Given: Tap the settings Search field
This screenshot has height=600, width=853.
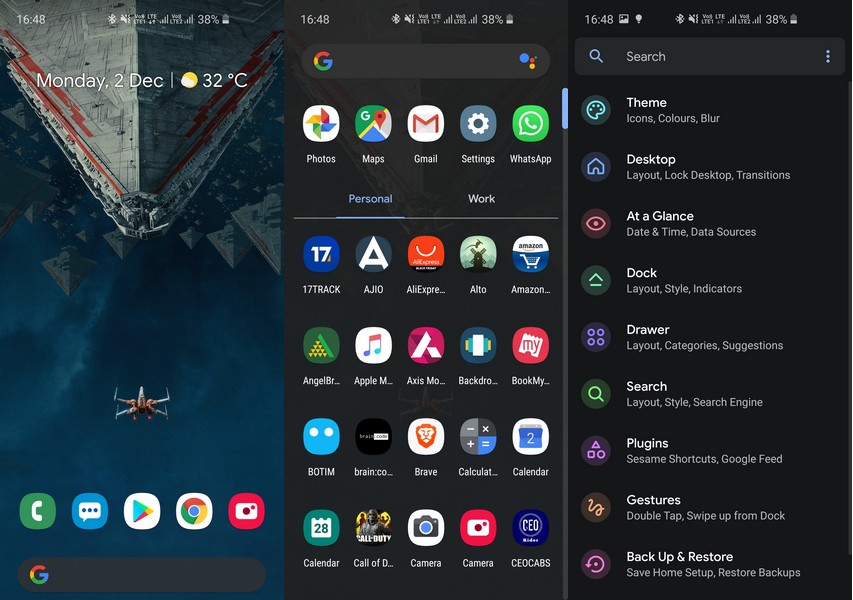Looking at the screenshot, I should pos(710,56).
